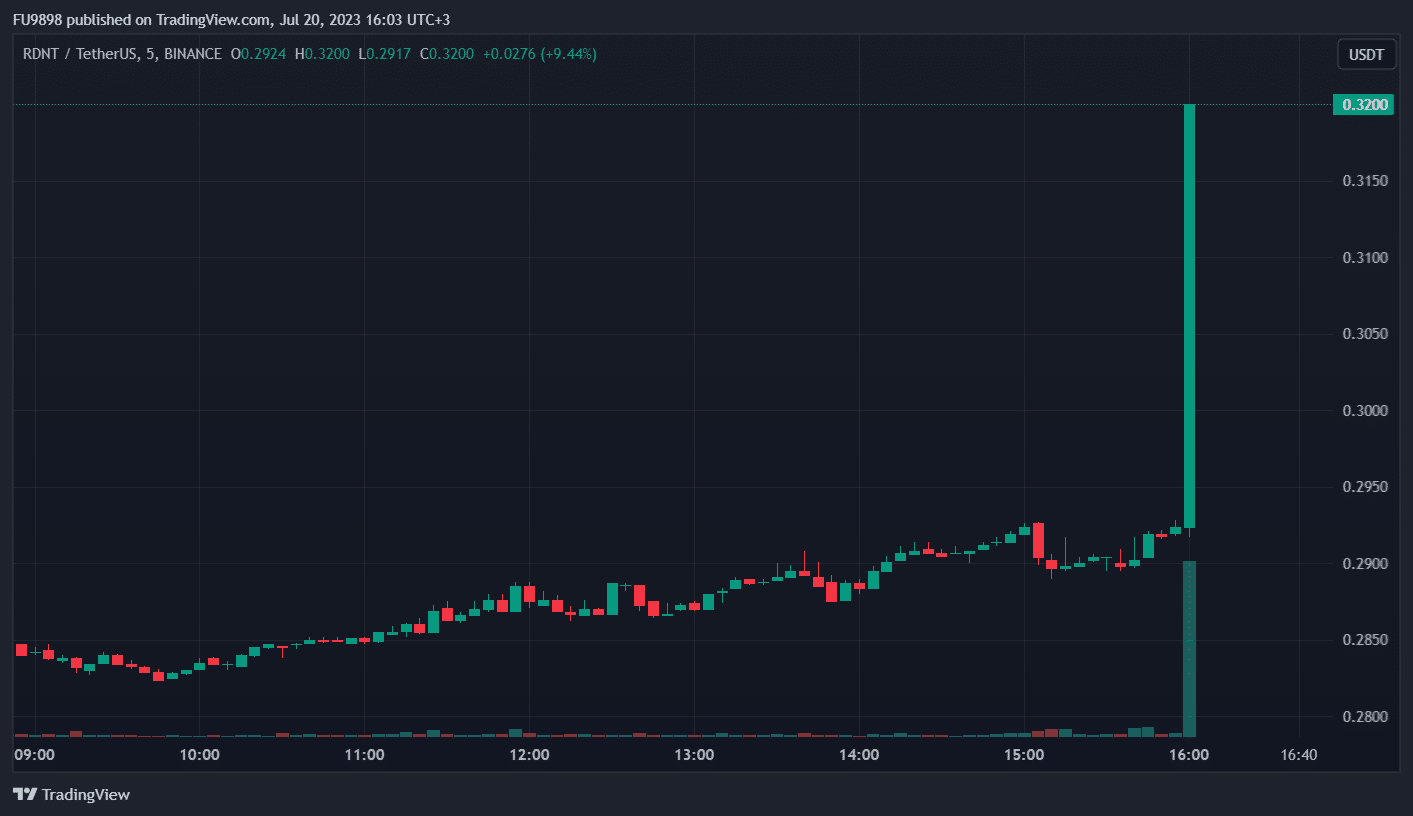Click the 0.2900 price axis label
This screenshot has height=816, width=1413.
(1365, 564)
